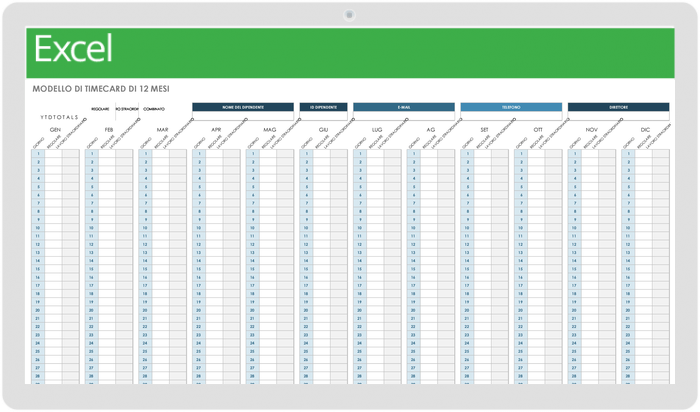Select the APR month heading
This screenshot has width=700, height=412.
tap(216, 129)
